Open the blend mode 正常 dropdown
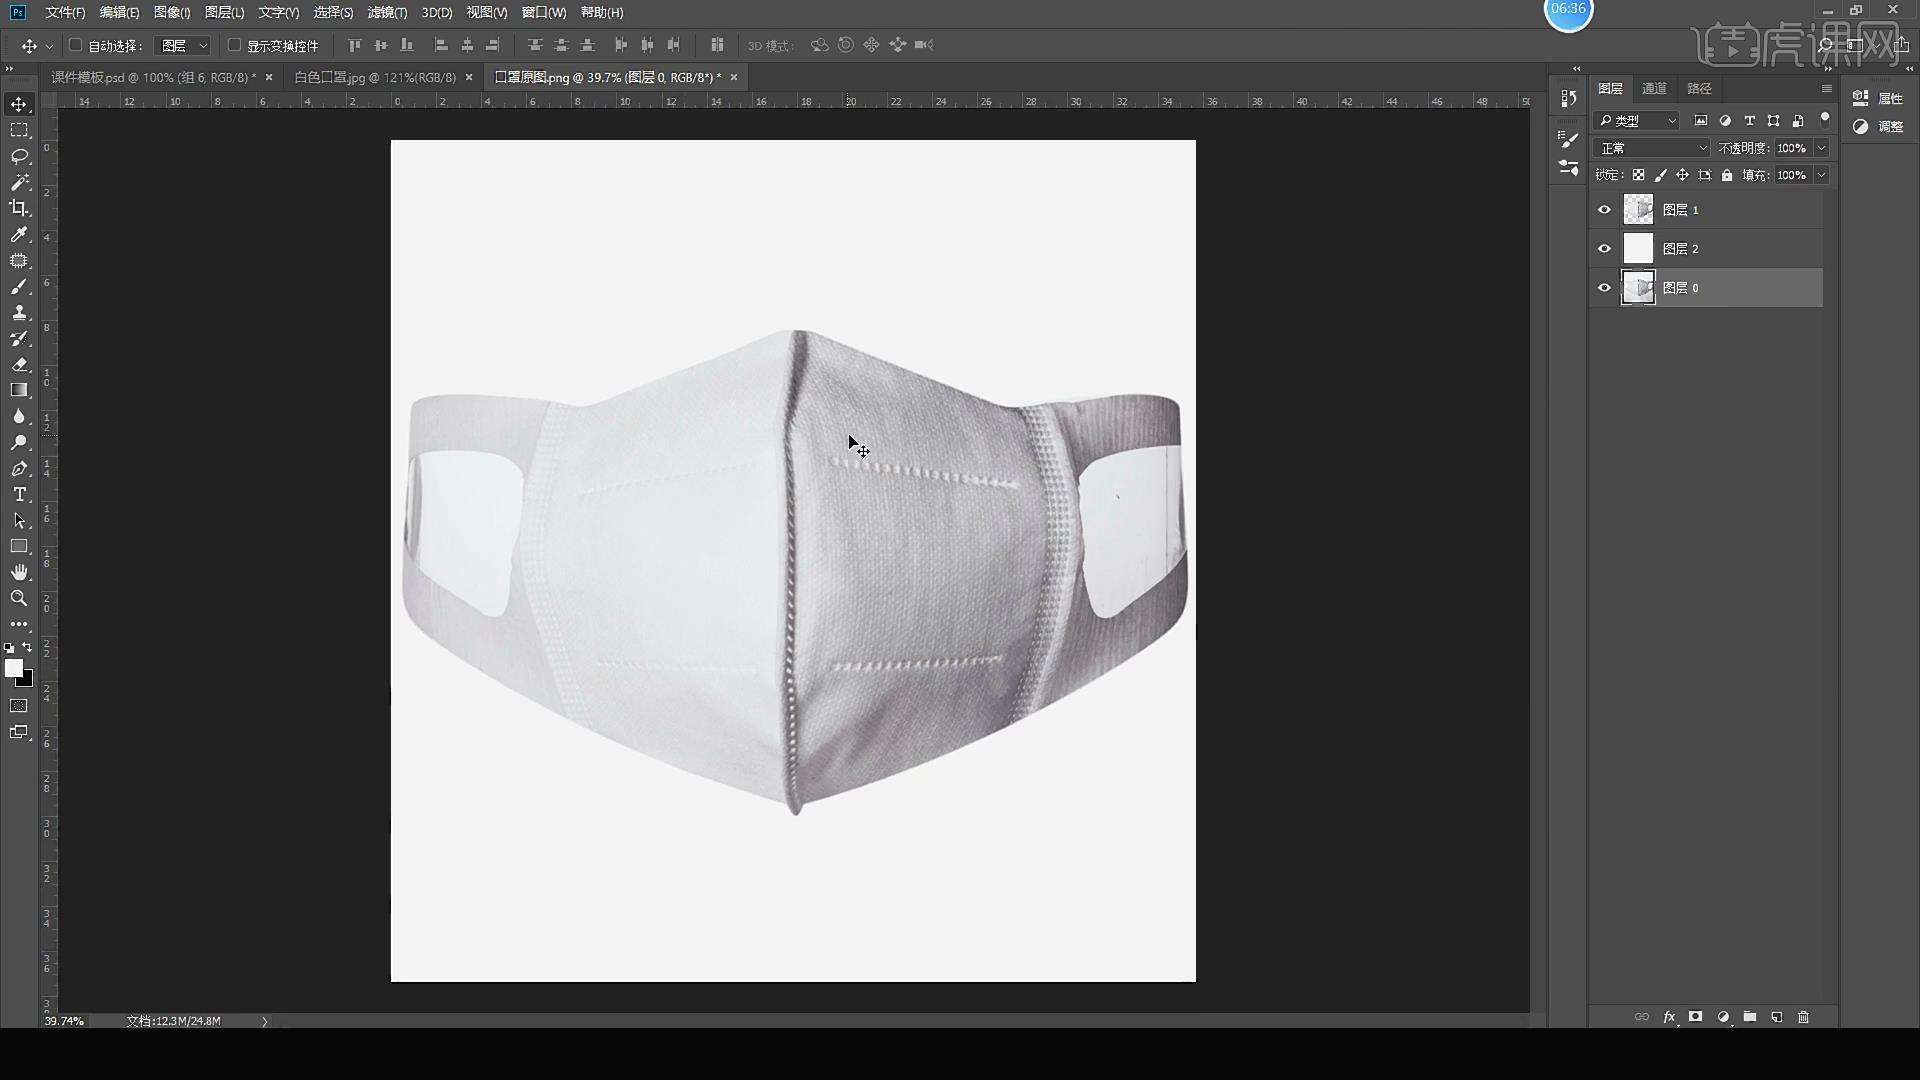1920x1080 pixels. click(x=1653, y=148)
